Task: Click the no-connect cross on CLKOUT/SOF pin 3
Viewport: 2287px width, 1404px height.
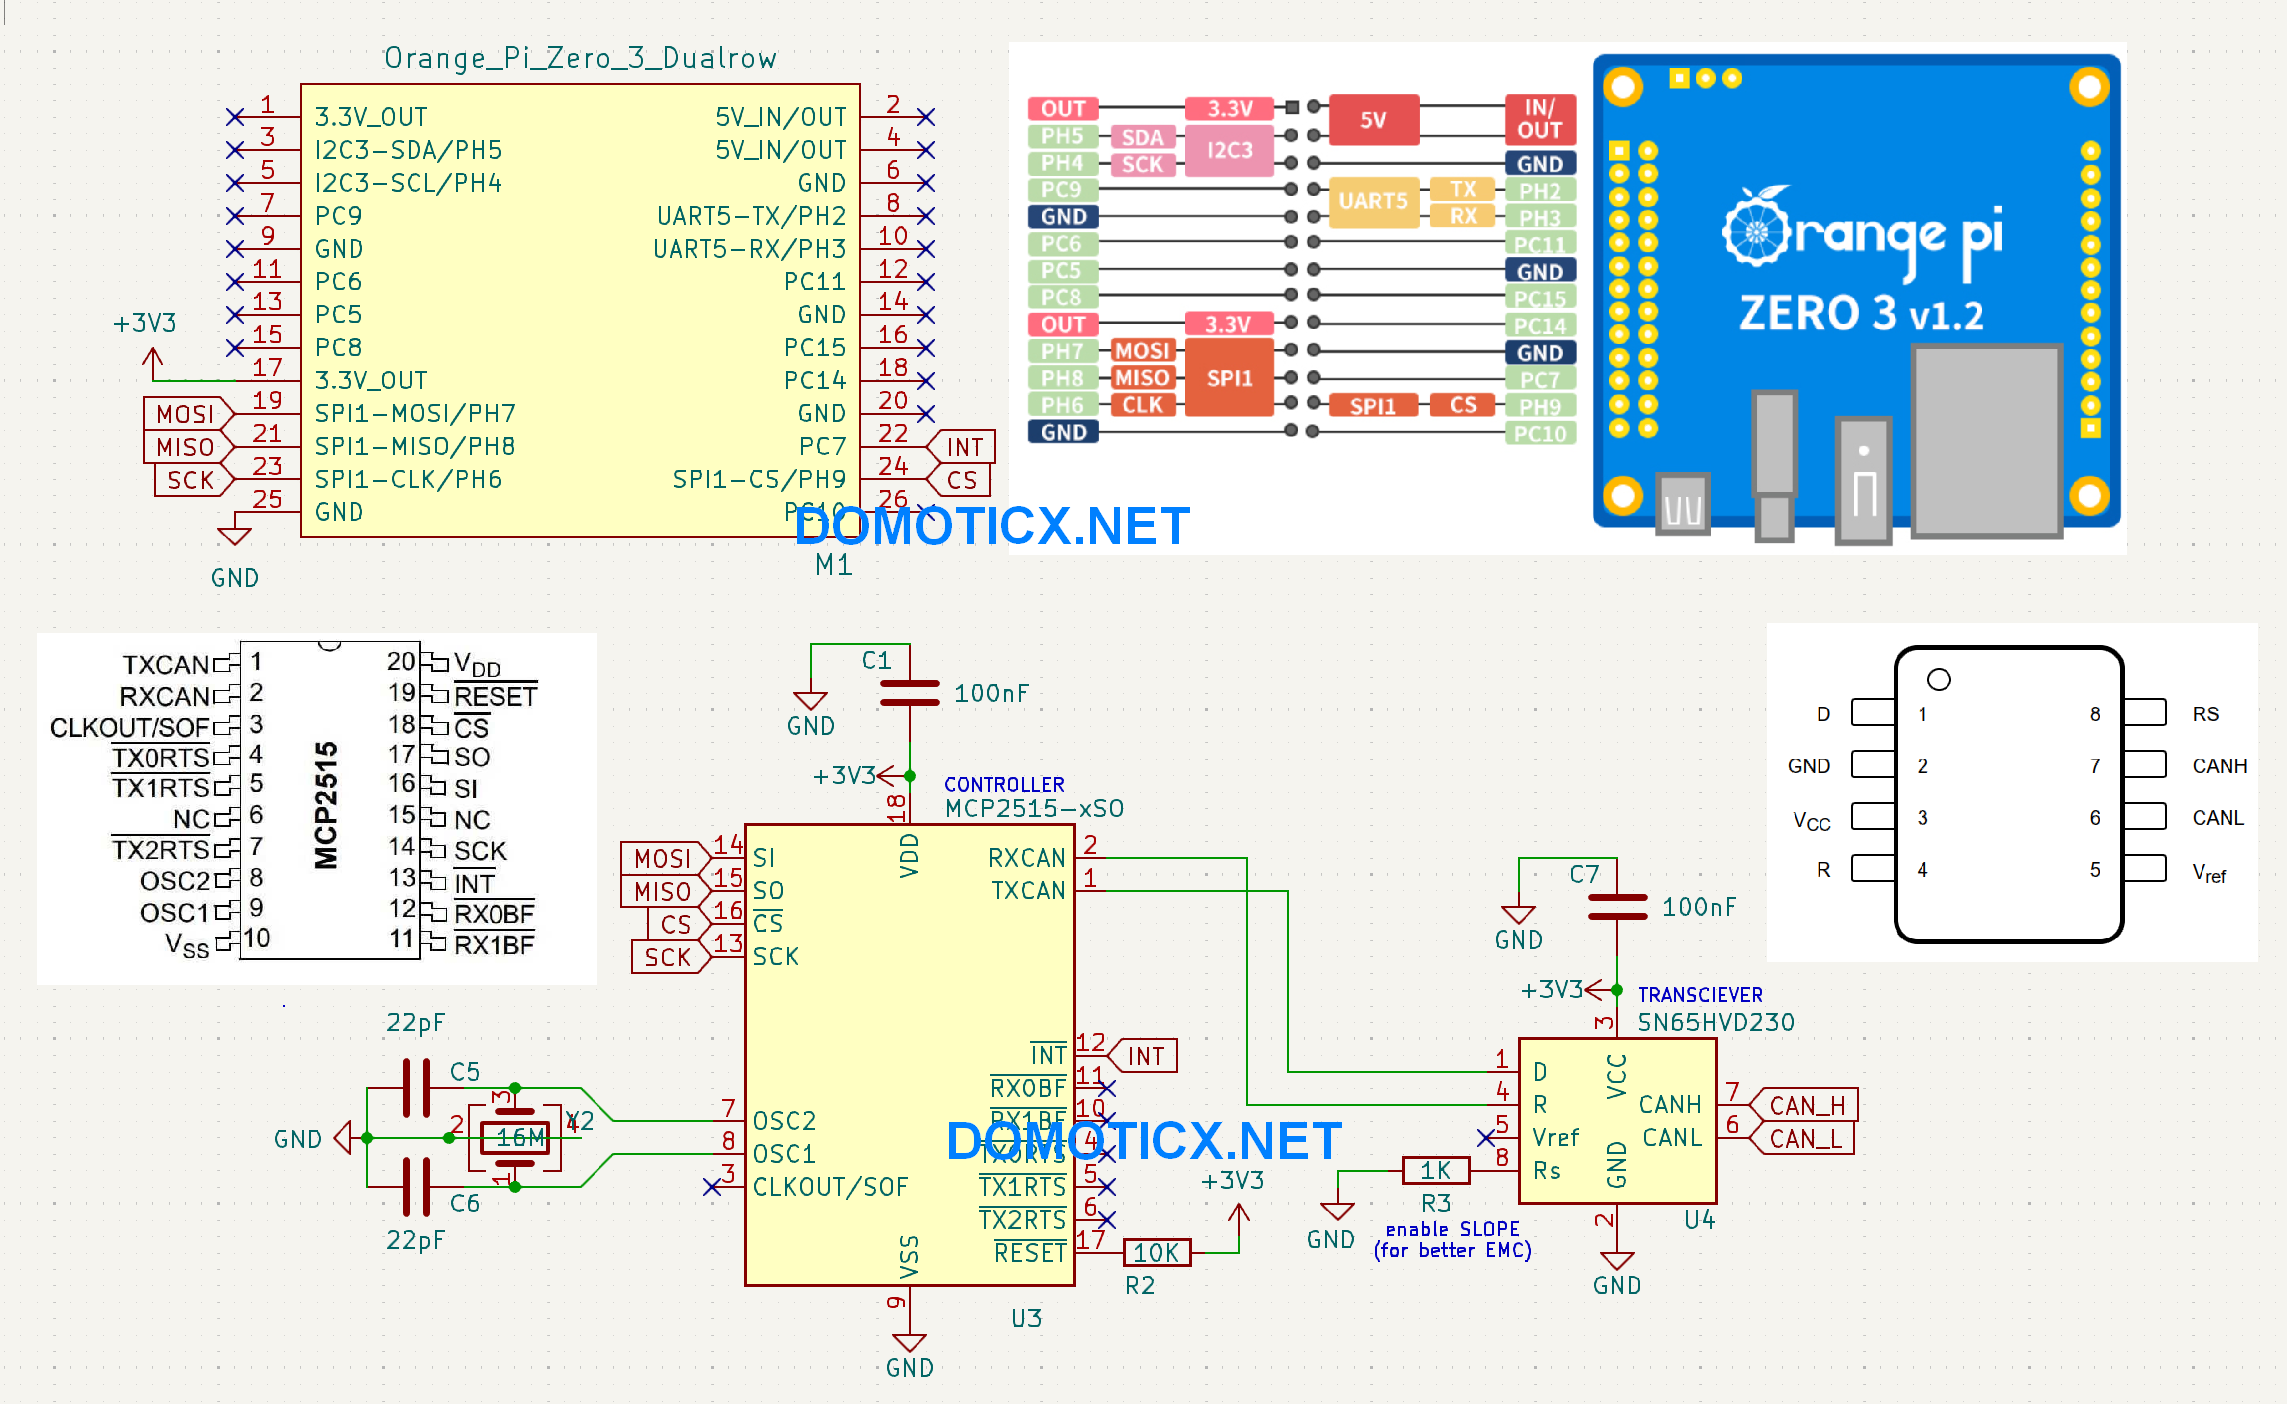Action: (713, 1187)
